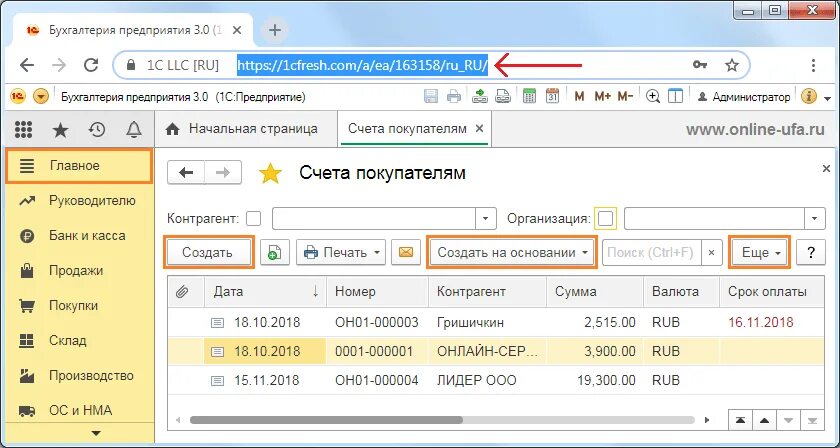840x448 pixels.
Task: Click the printer icon in the top toolbar
Action: (454, 96)
